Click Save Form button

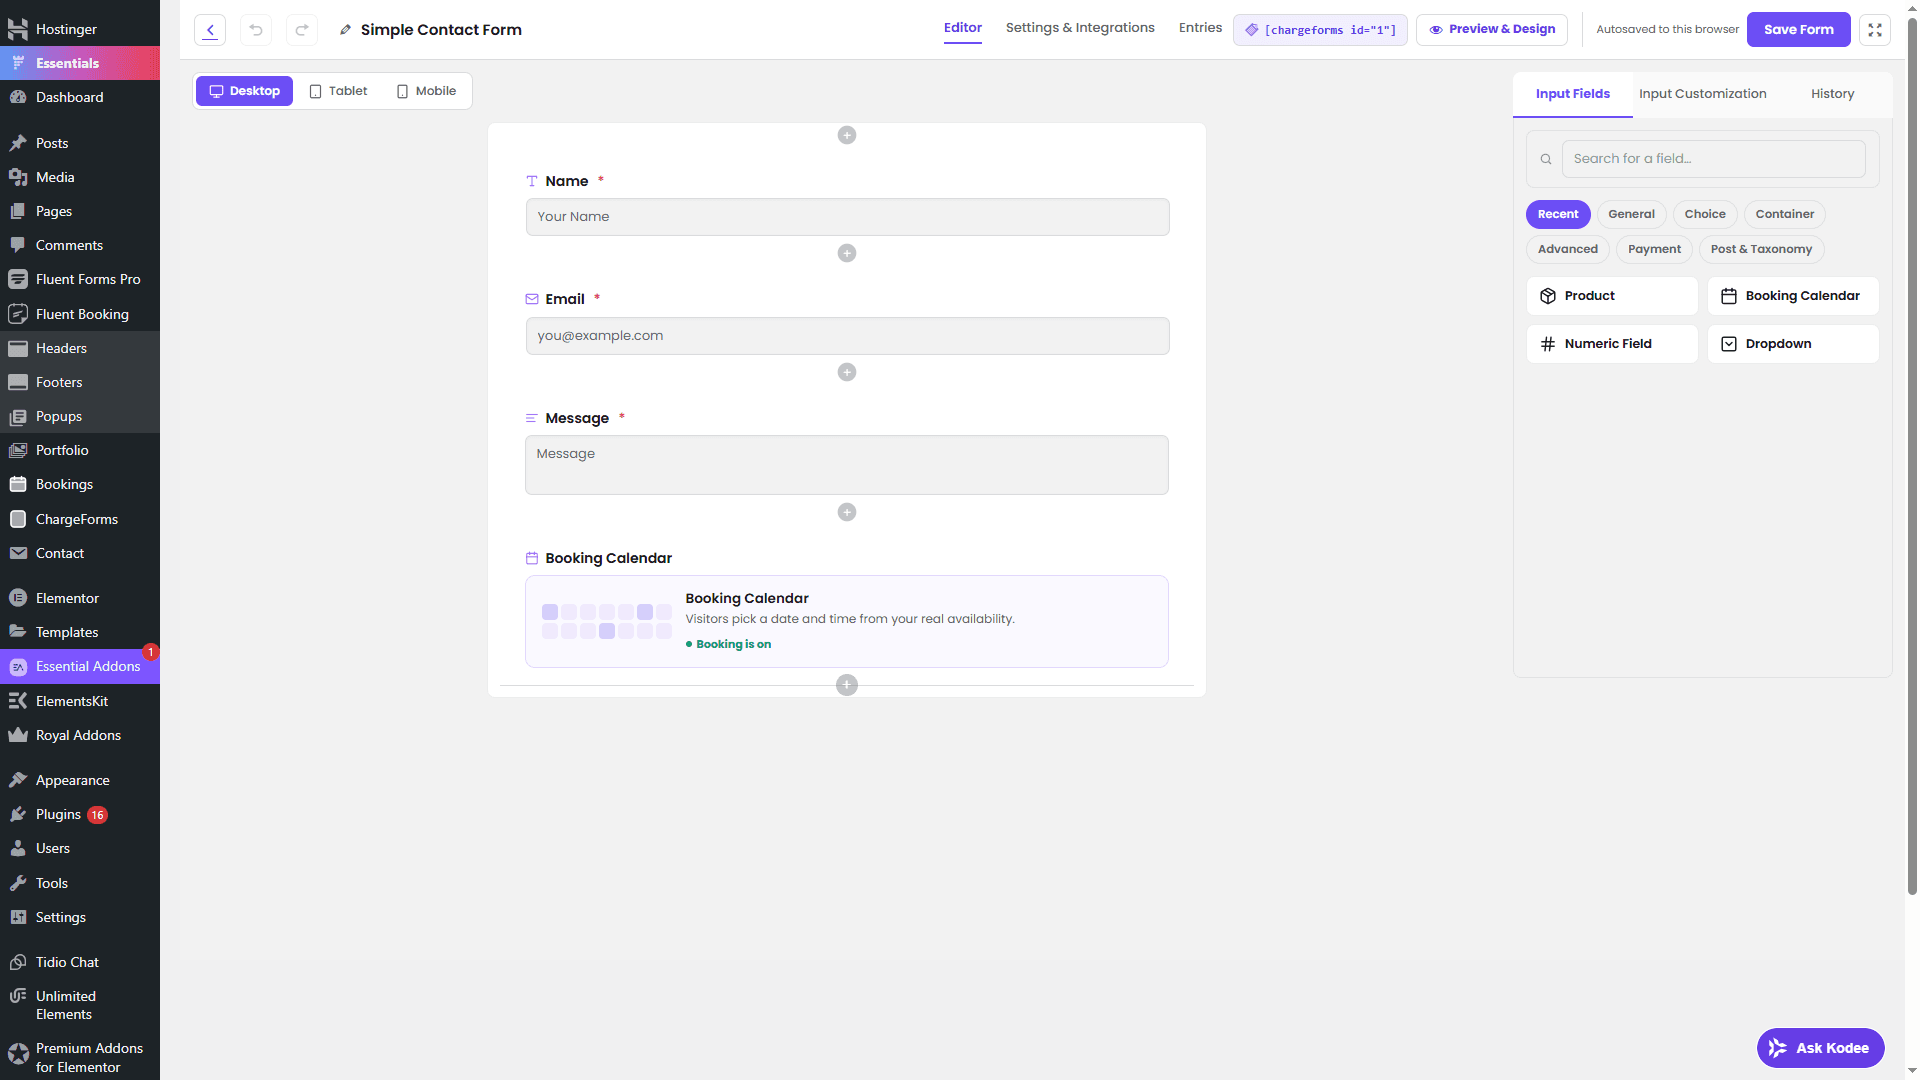pyautogui.click(x=1798, y=30)
